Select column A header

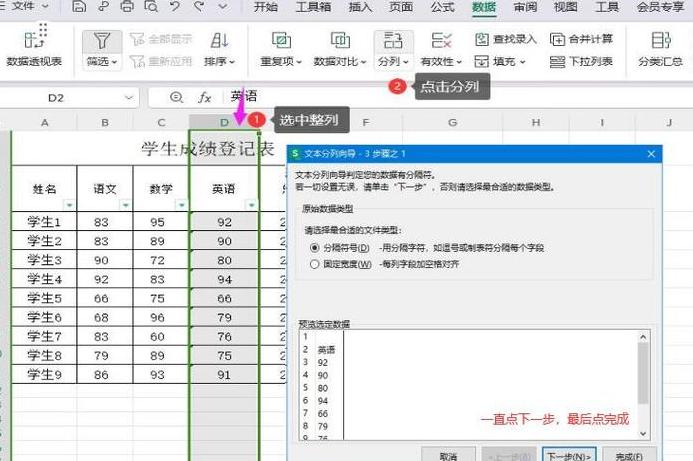pos(44,122)
